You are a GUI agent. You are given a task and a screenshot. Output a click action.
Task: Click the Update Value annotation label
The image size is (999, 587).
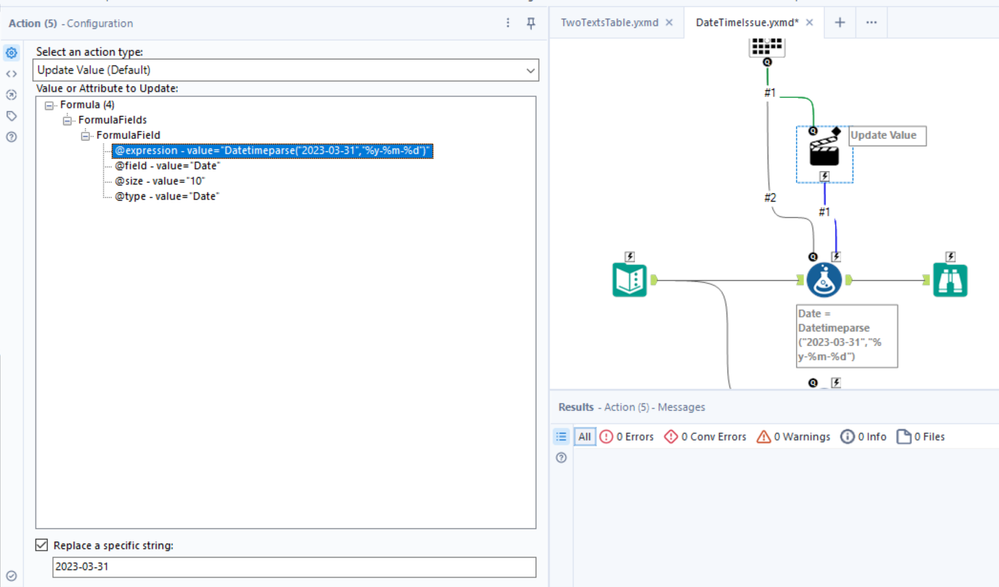click(x=888, y=136)
